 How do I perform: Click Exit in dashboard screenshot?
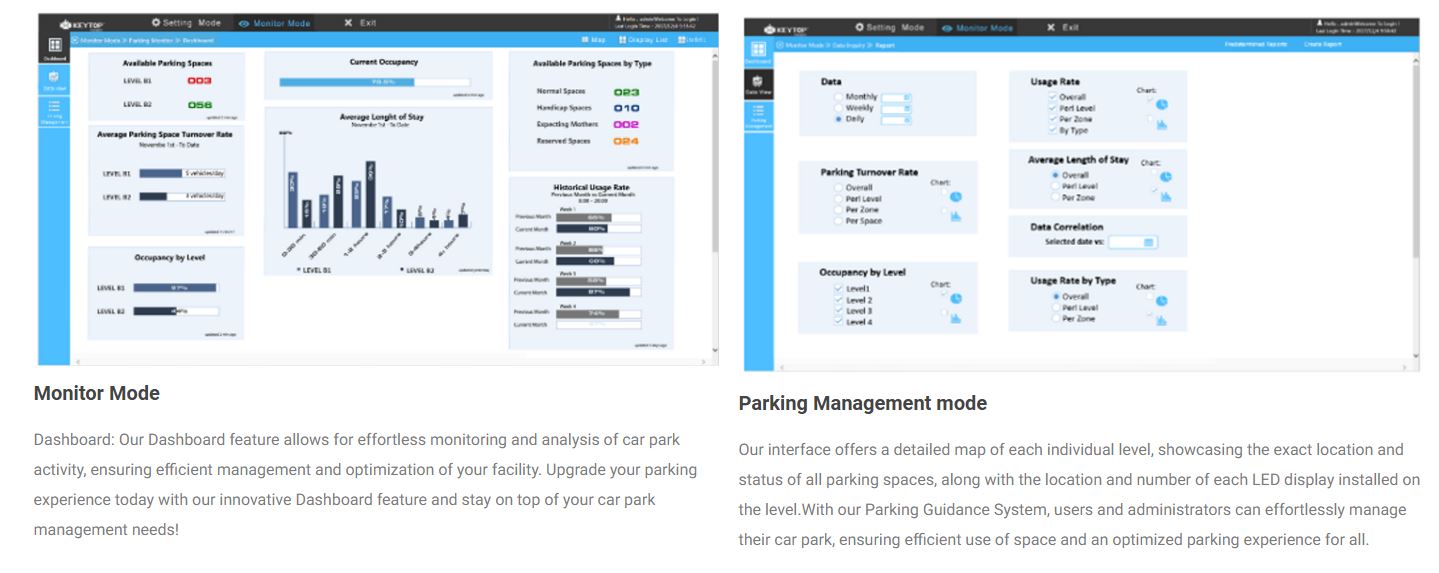[360, 22]
